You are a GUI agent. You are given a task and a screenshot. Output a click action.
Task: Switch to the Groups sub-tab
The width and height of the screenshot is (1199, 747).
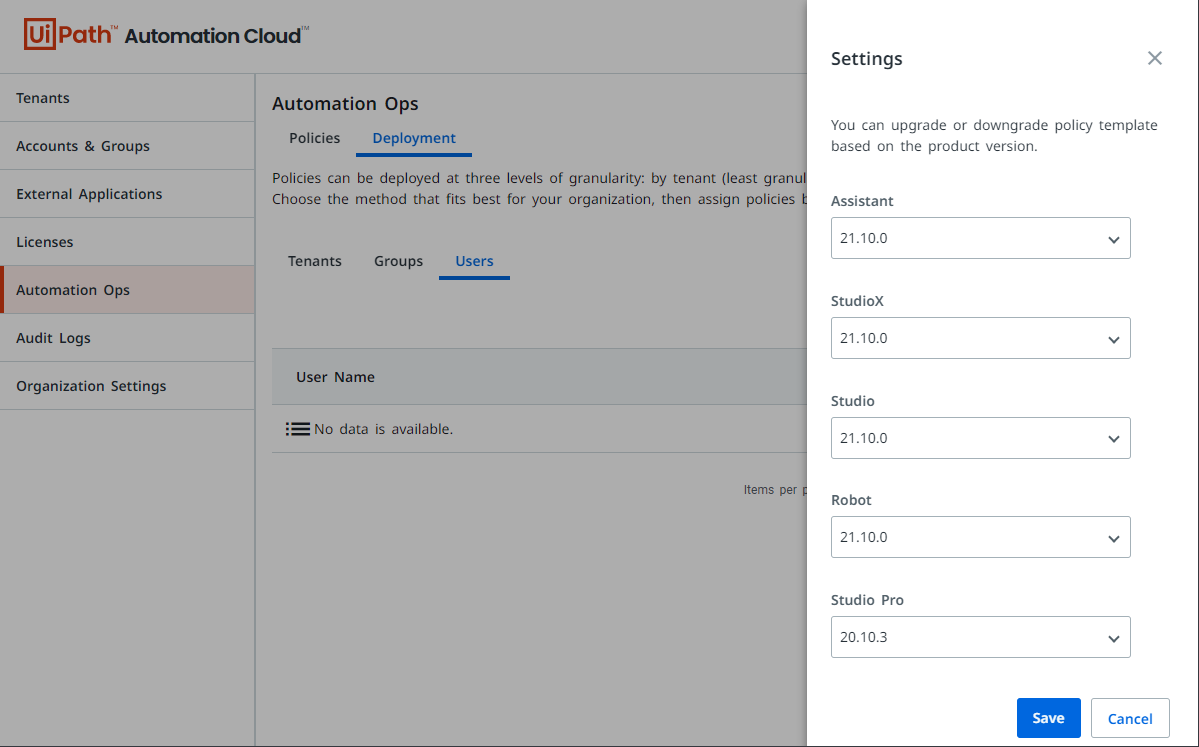click(x=398, y=261)
